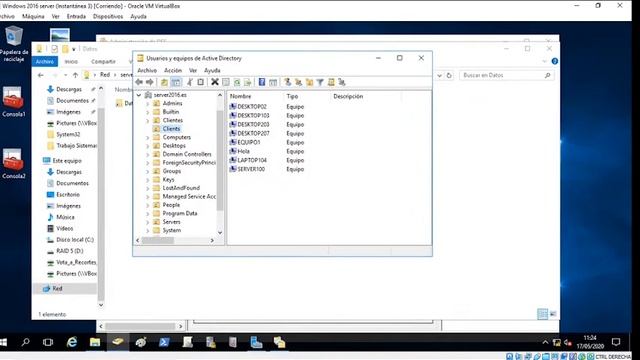Click the Cut scissors icon
This screenshot has width=640, height=360.
pos(190,82)
